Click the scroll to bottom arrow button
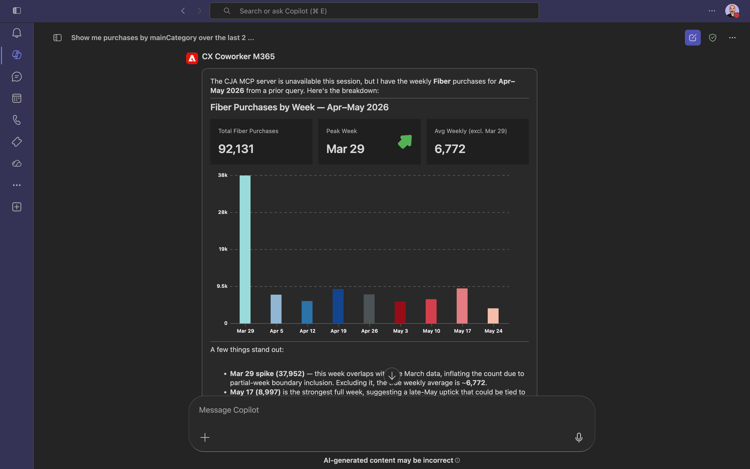This screenshot has width=750, height=469. 392,375
